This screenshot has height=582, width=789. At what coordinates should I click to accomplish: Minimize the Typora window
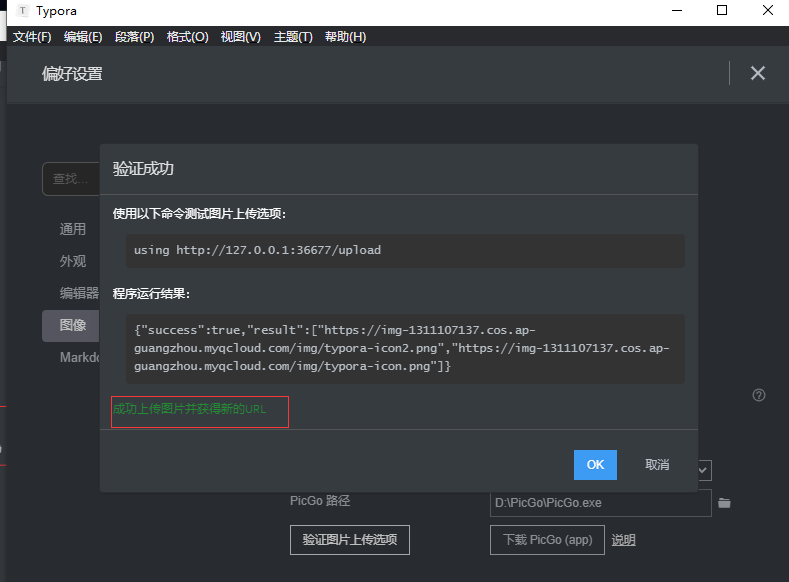pyautogui.click(x=677, y=11)
